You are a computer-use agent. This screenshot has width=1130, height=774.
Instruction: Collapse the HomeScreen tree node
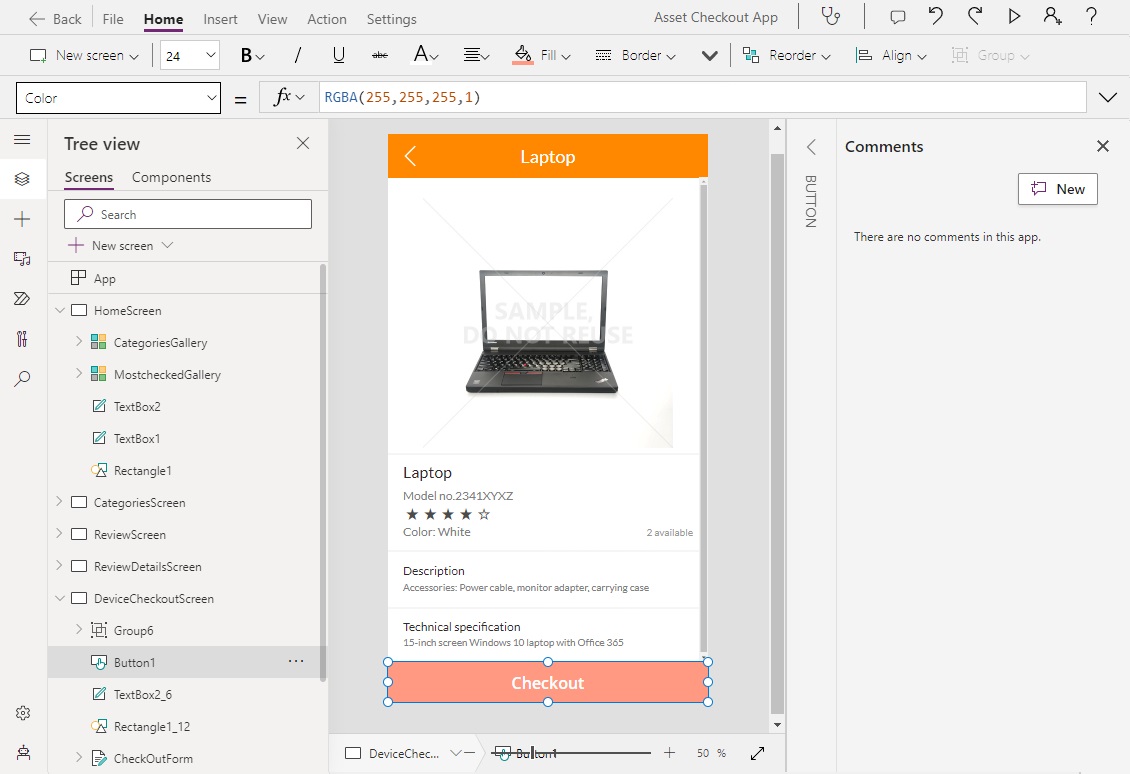tap(59, 310)
